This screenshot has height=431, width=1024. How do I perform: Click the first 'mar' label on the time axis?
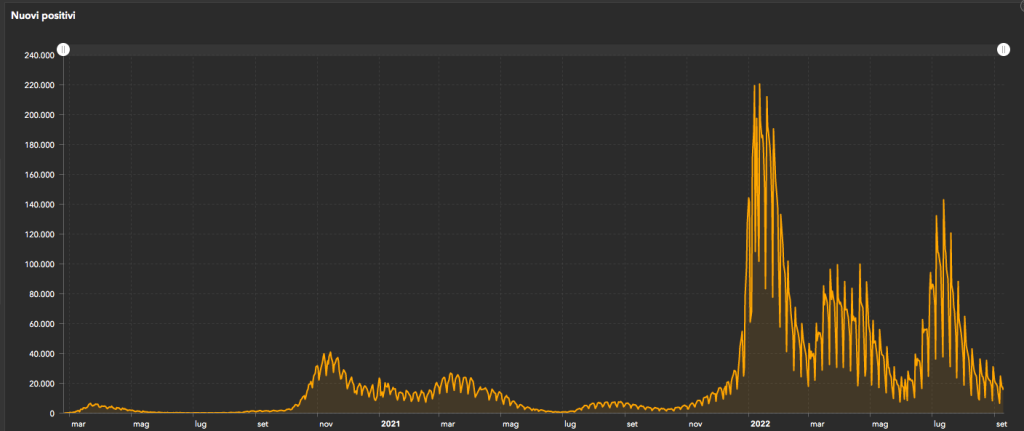pos(78,423)
